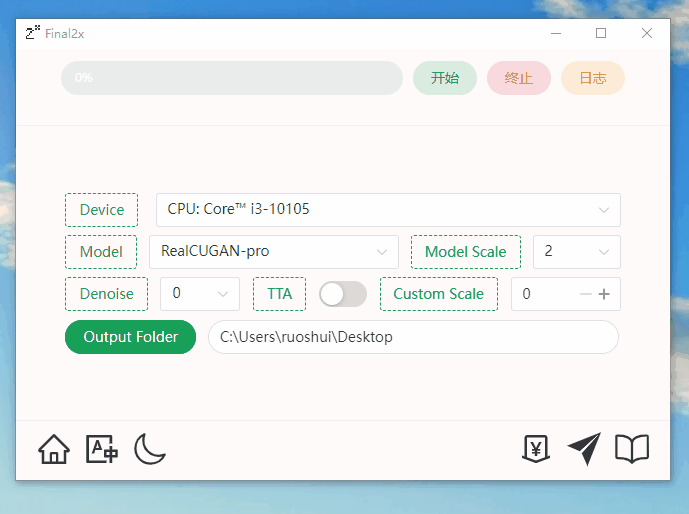This screenshot has height=514, width=689.
Task: Click the Output Folder button
Action: [x=130, y=337]
